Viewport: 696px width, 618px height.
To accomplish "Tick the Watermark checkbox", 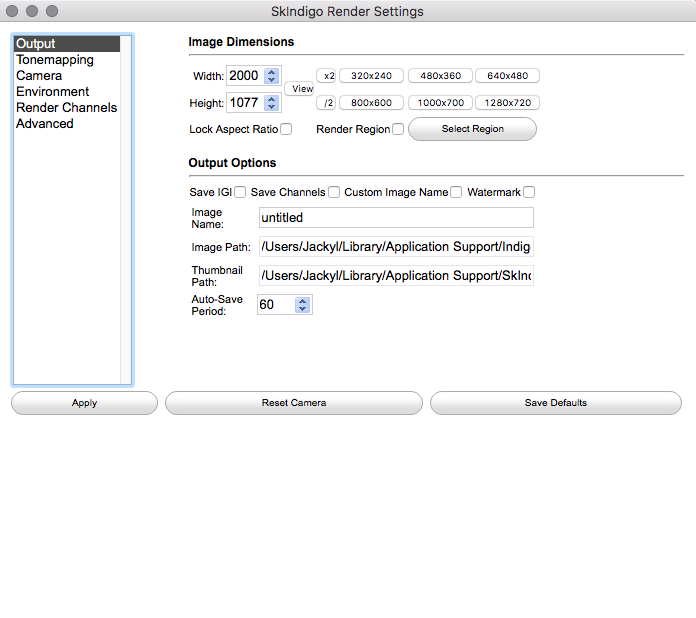I will (x=529, y=192).
